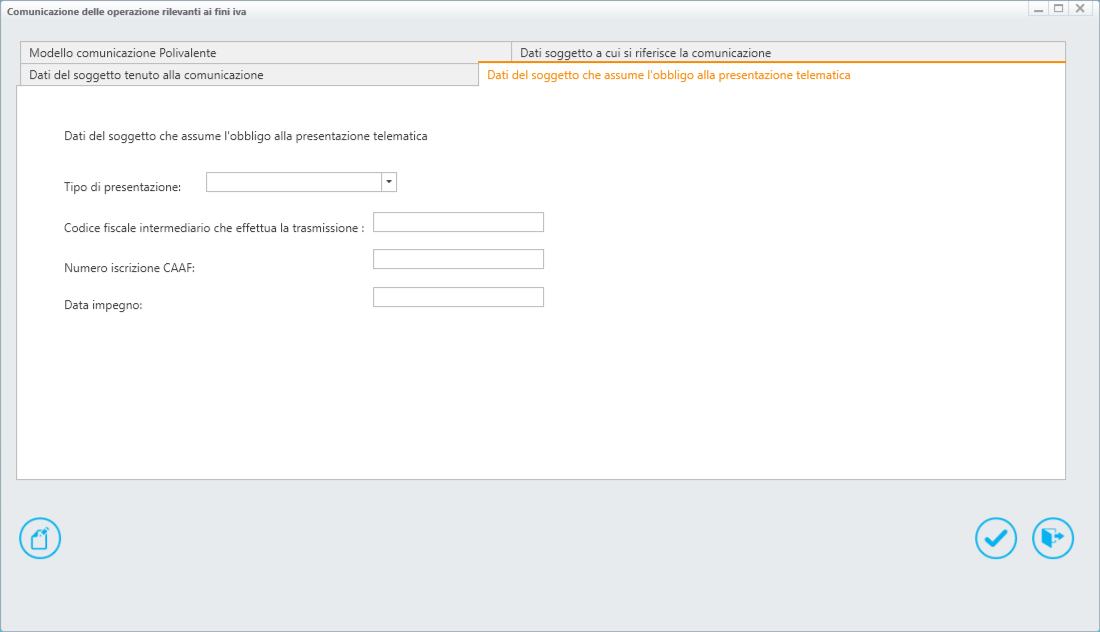The image size is (1100, 632).
Task: Open the Modello comunicazione Polivalente tab
Action: [266, 53]
